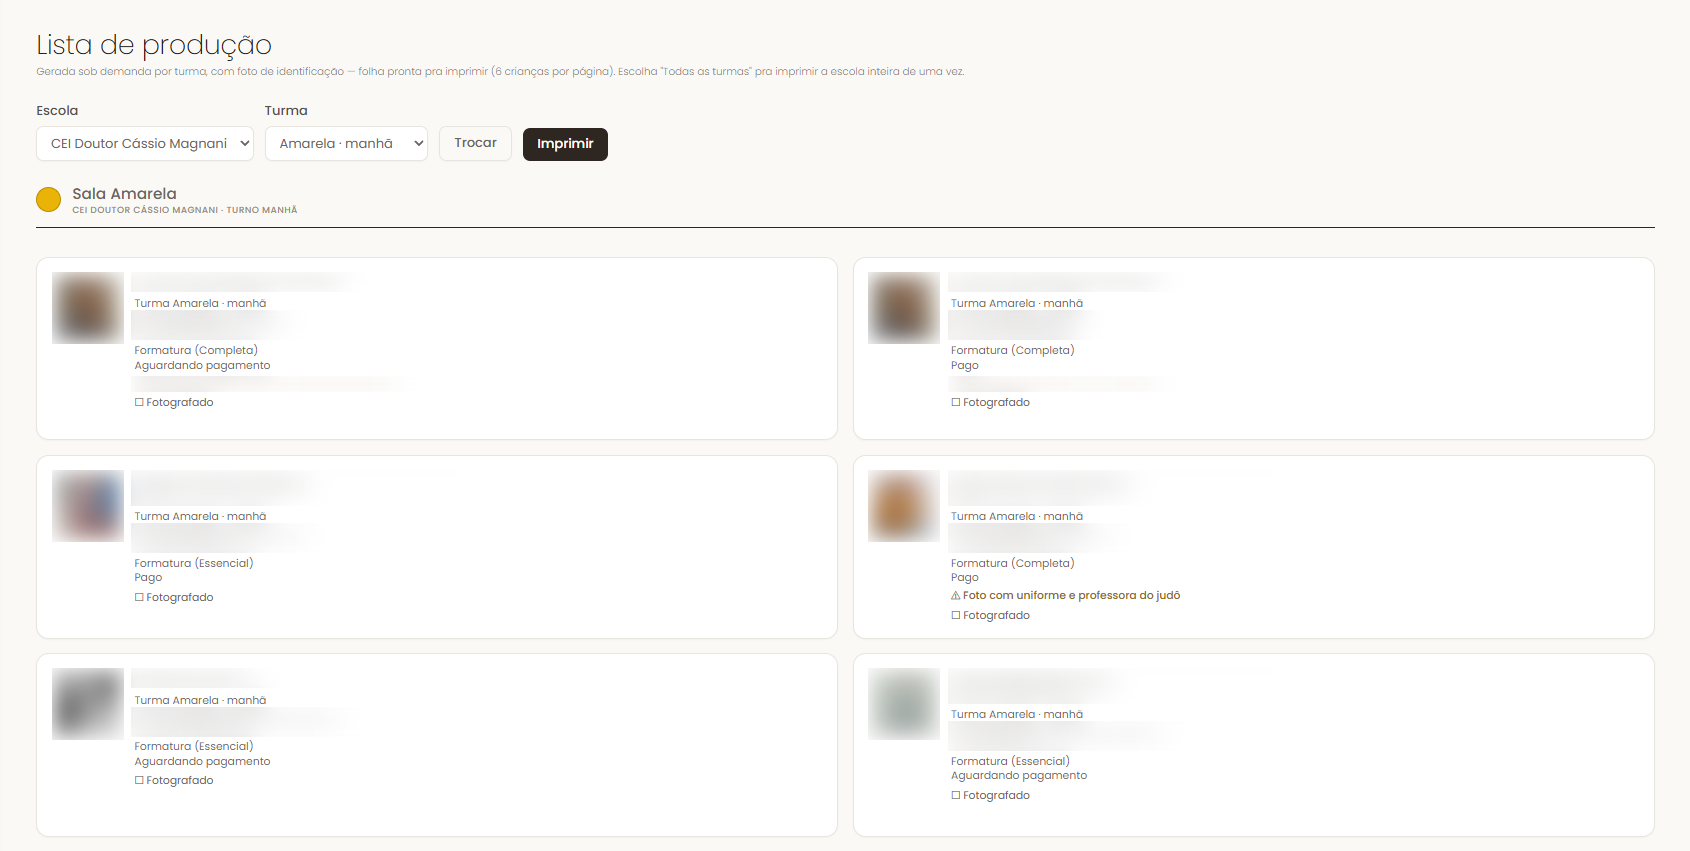
Task: Click Aguardando pagamento on the Formatura (Completa) card
Action: 202,365
